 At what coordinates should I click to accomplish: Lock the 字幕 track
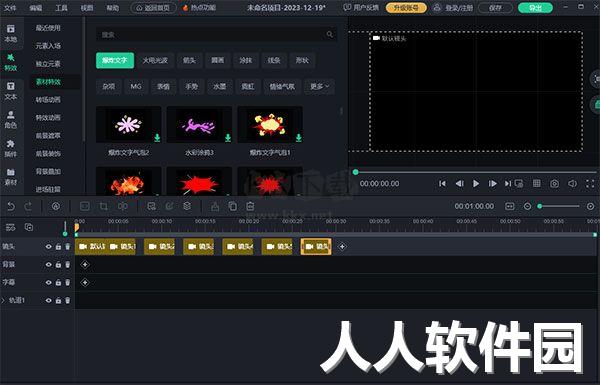(58, 282)
